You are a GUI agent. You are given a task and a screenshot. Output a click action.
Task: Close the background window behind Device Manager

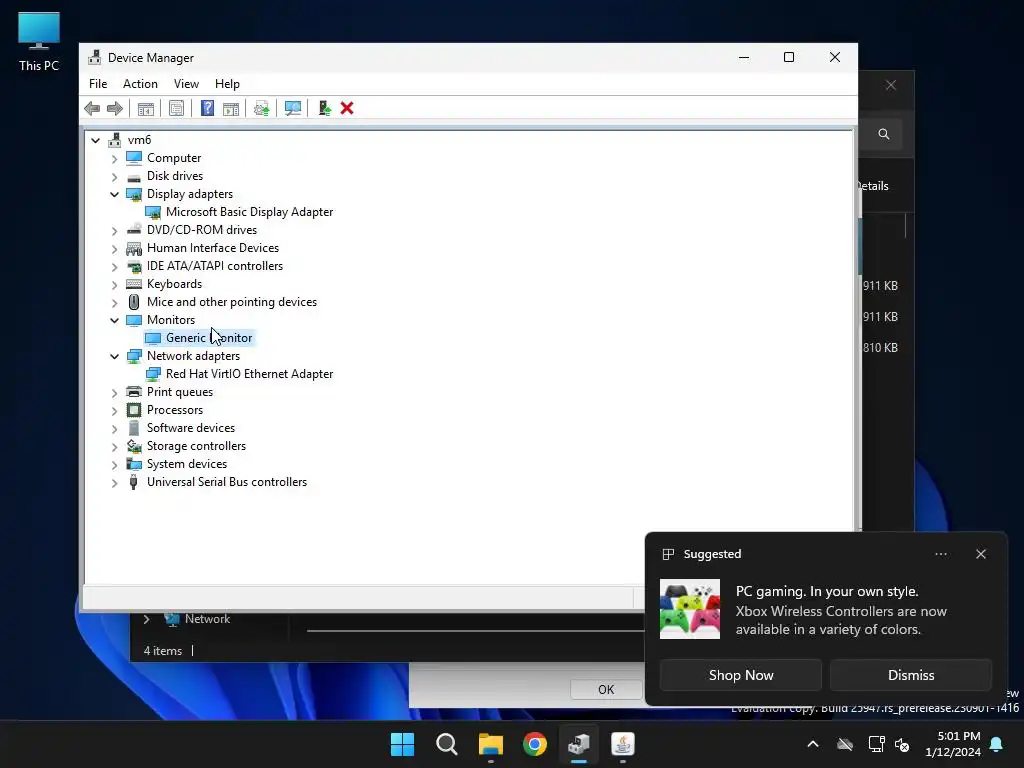pyautogui.click(x=891, y=86)
